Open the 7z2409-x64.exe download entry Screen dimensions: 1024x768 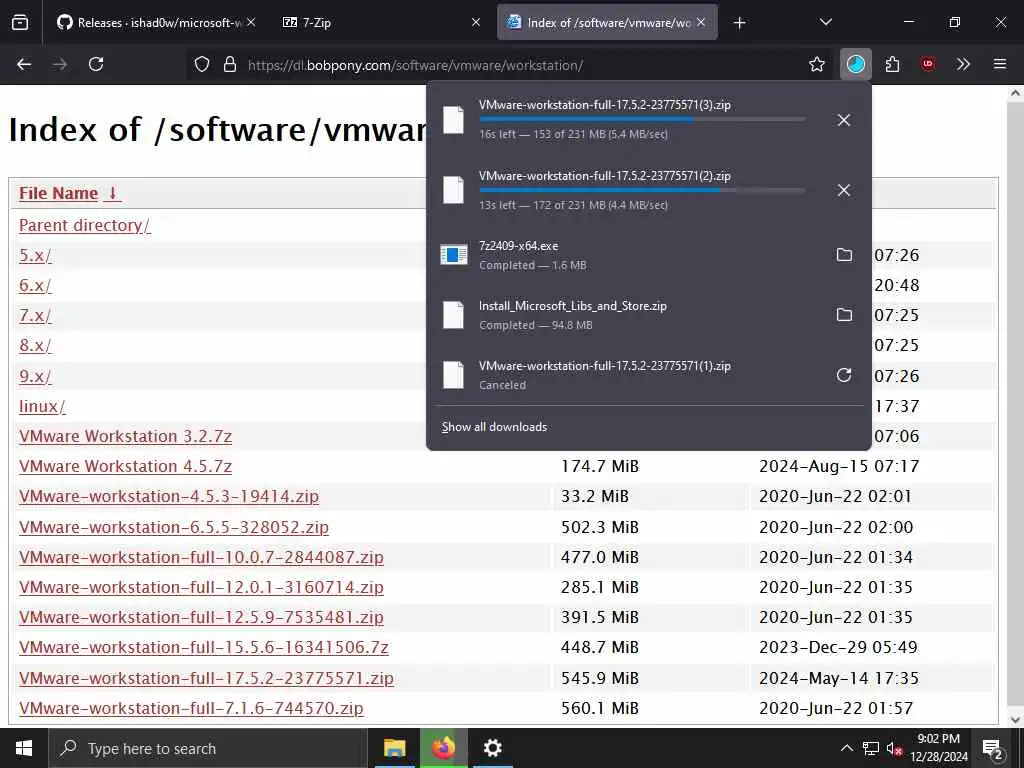627,255
